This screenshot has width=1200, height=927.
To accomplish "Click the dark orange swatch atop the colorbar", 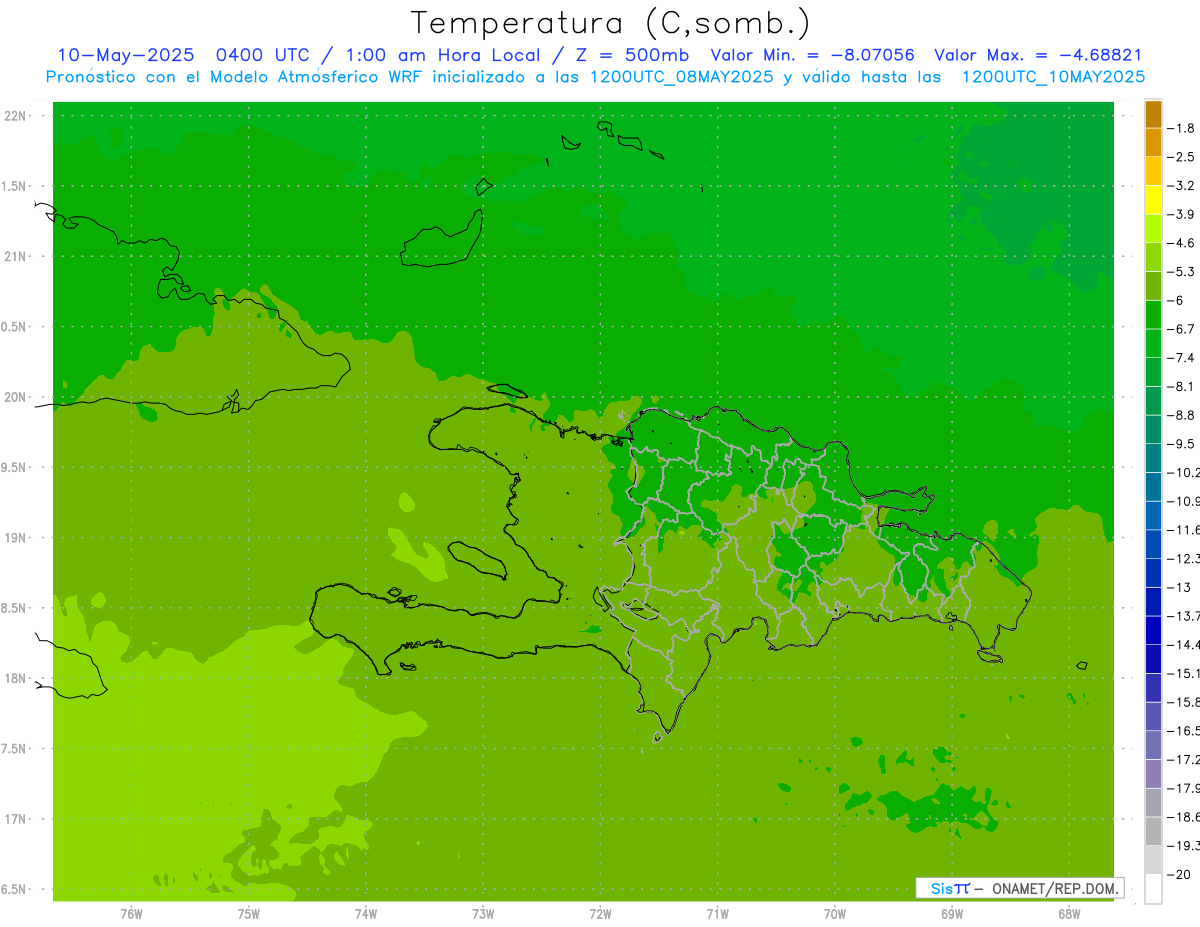I will click(x=1154, y=114).
